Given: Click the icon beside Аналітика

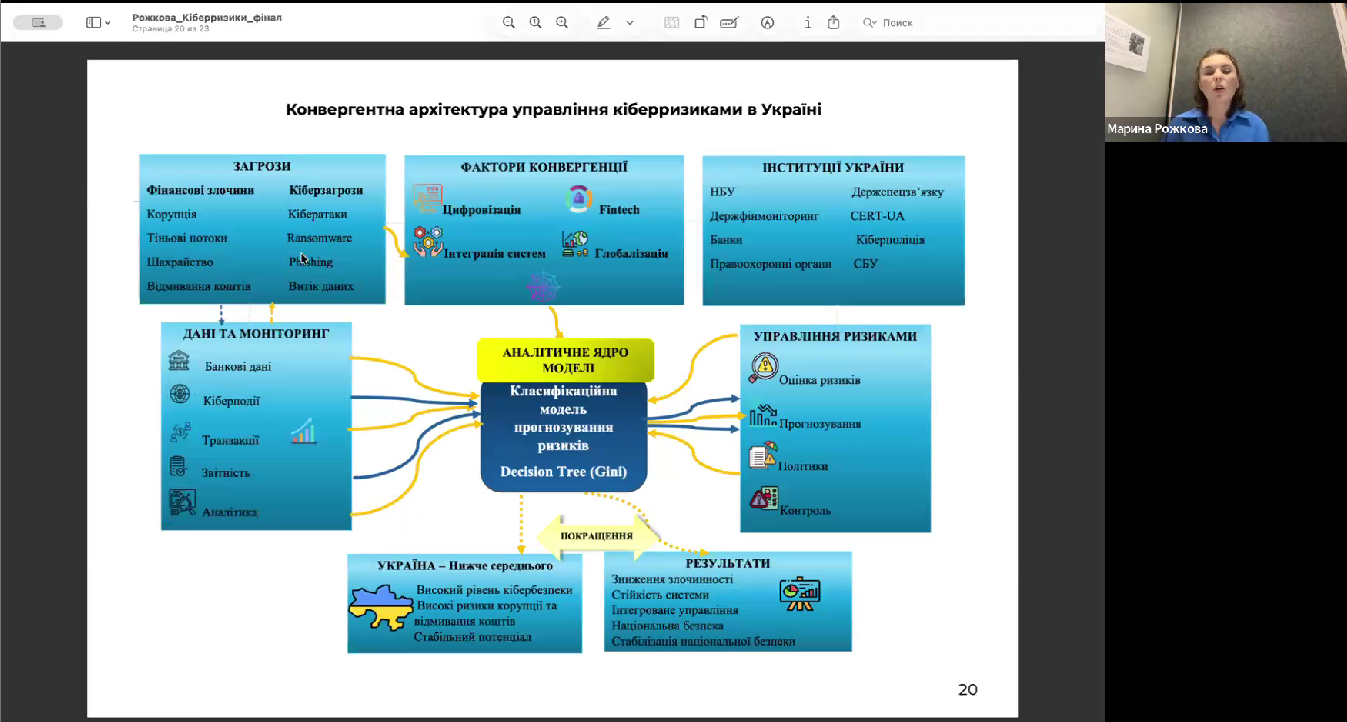Looking at the screenshot, I should coord(182,503).
